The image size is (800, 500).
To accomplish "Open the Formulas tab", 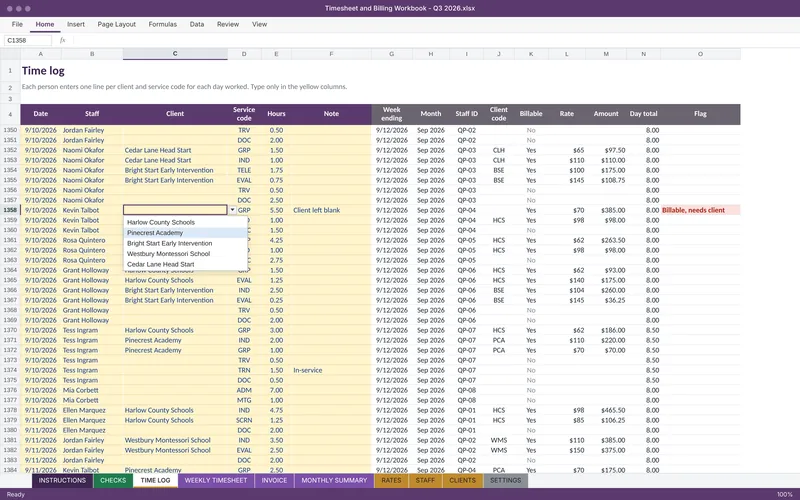I will 162,24.
